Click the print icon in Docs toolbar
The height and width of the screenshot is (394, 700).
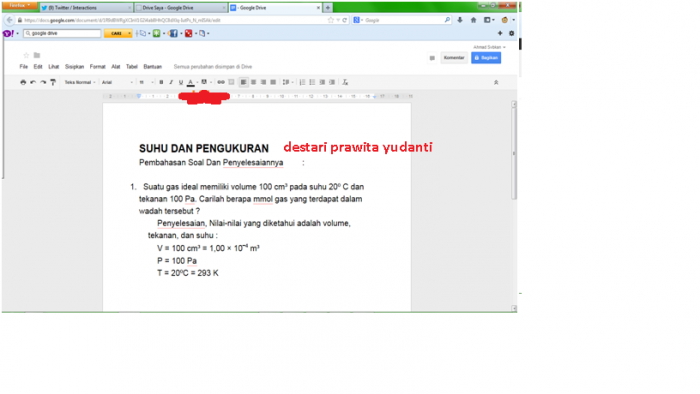pos(23,82)
